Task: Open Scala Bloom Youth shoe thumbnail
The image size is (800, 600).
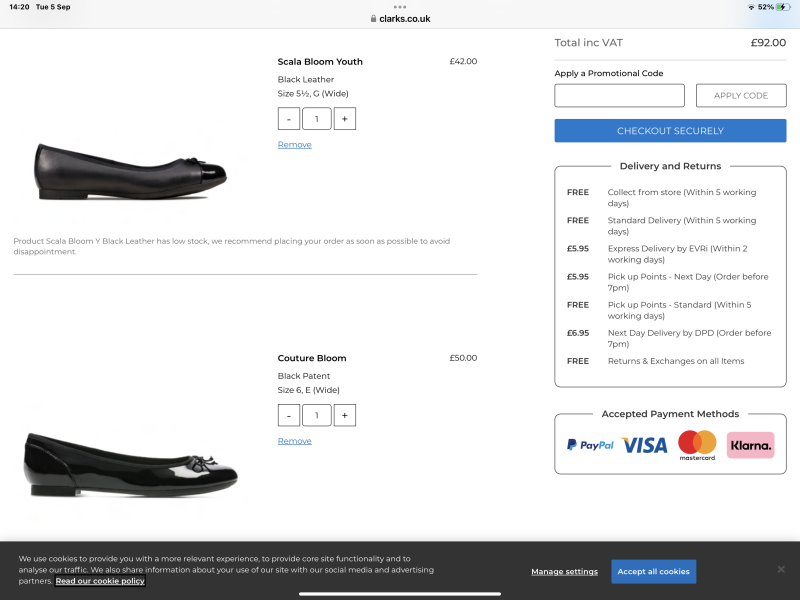Action: click(x=130, y=172)
